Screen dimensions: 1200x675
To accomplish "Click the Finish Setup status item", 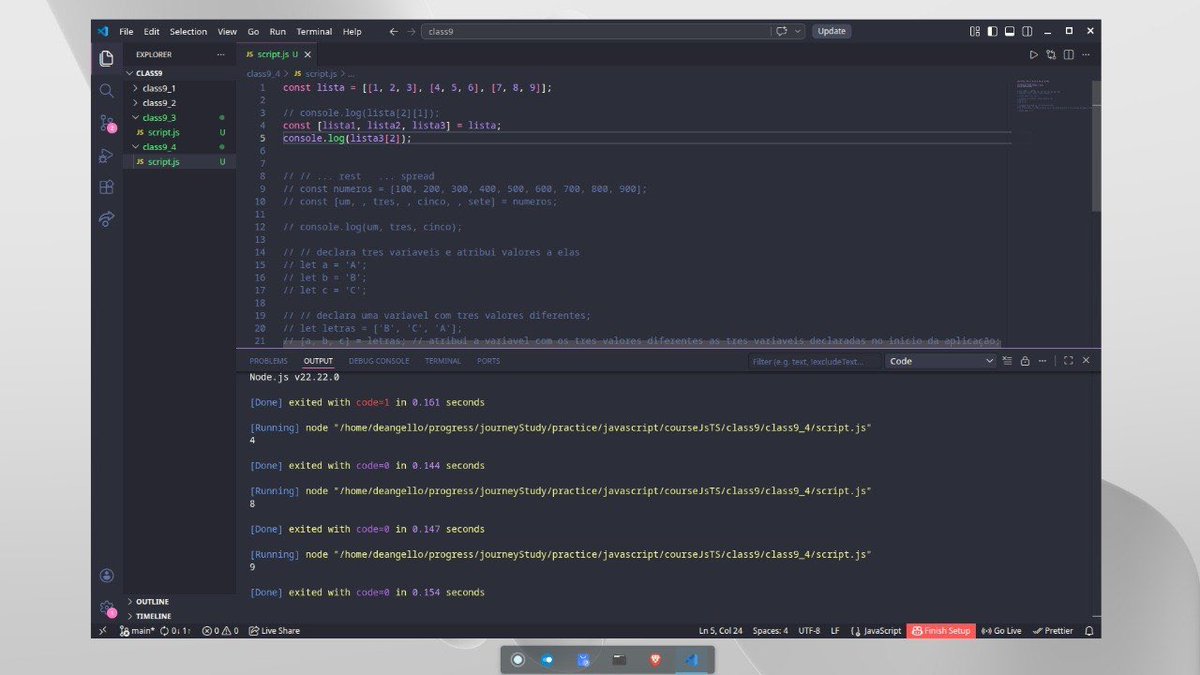I will tap(941, 631).
